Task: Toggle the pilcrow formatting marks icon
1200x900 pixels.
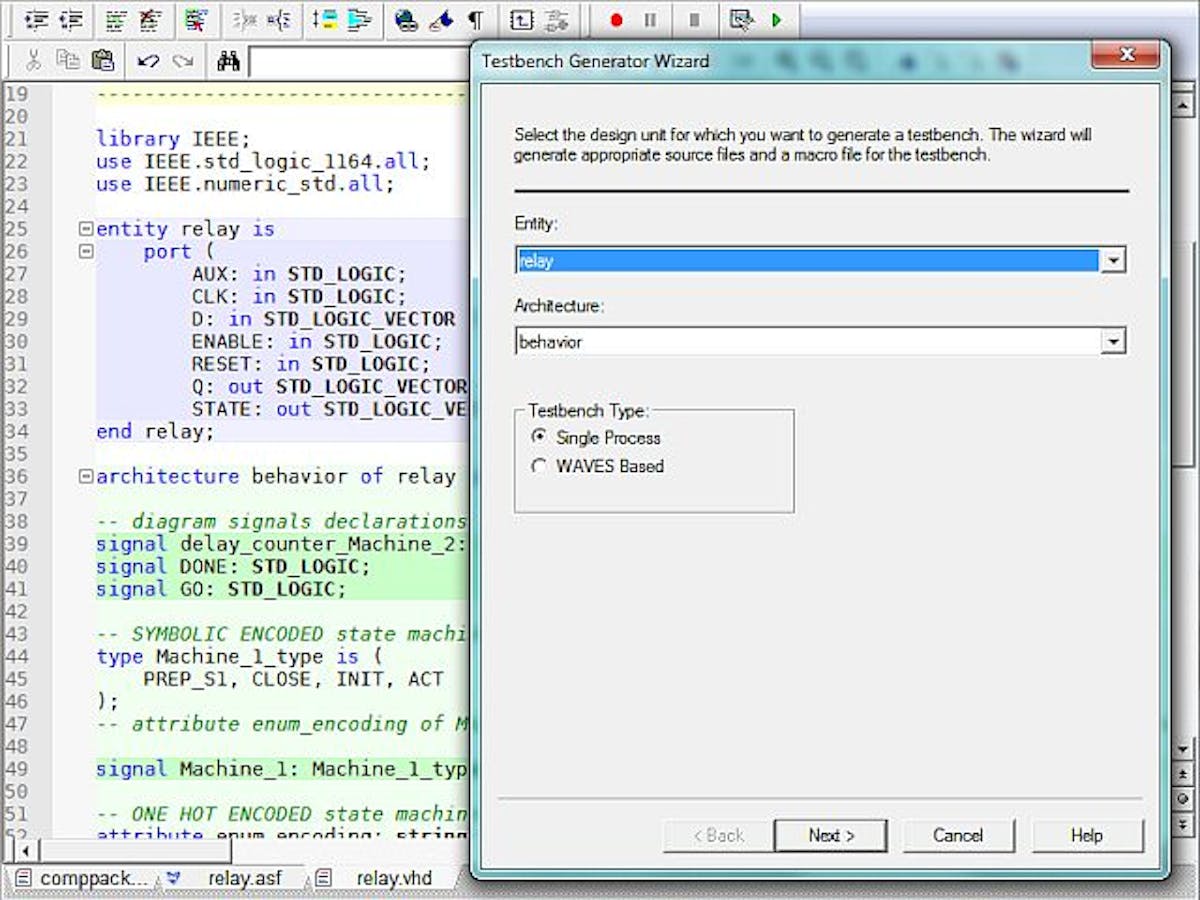Action: click(x=476, y=19)
